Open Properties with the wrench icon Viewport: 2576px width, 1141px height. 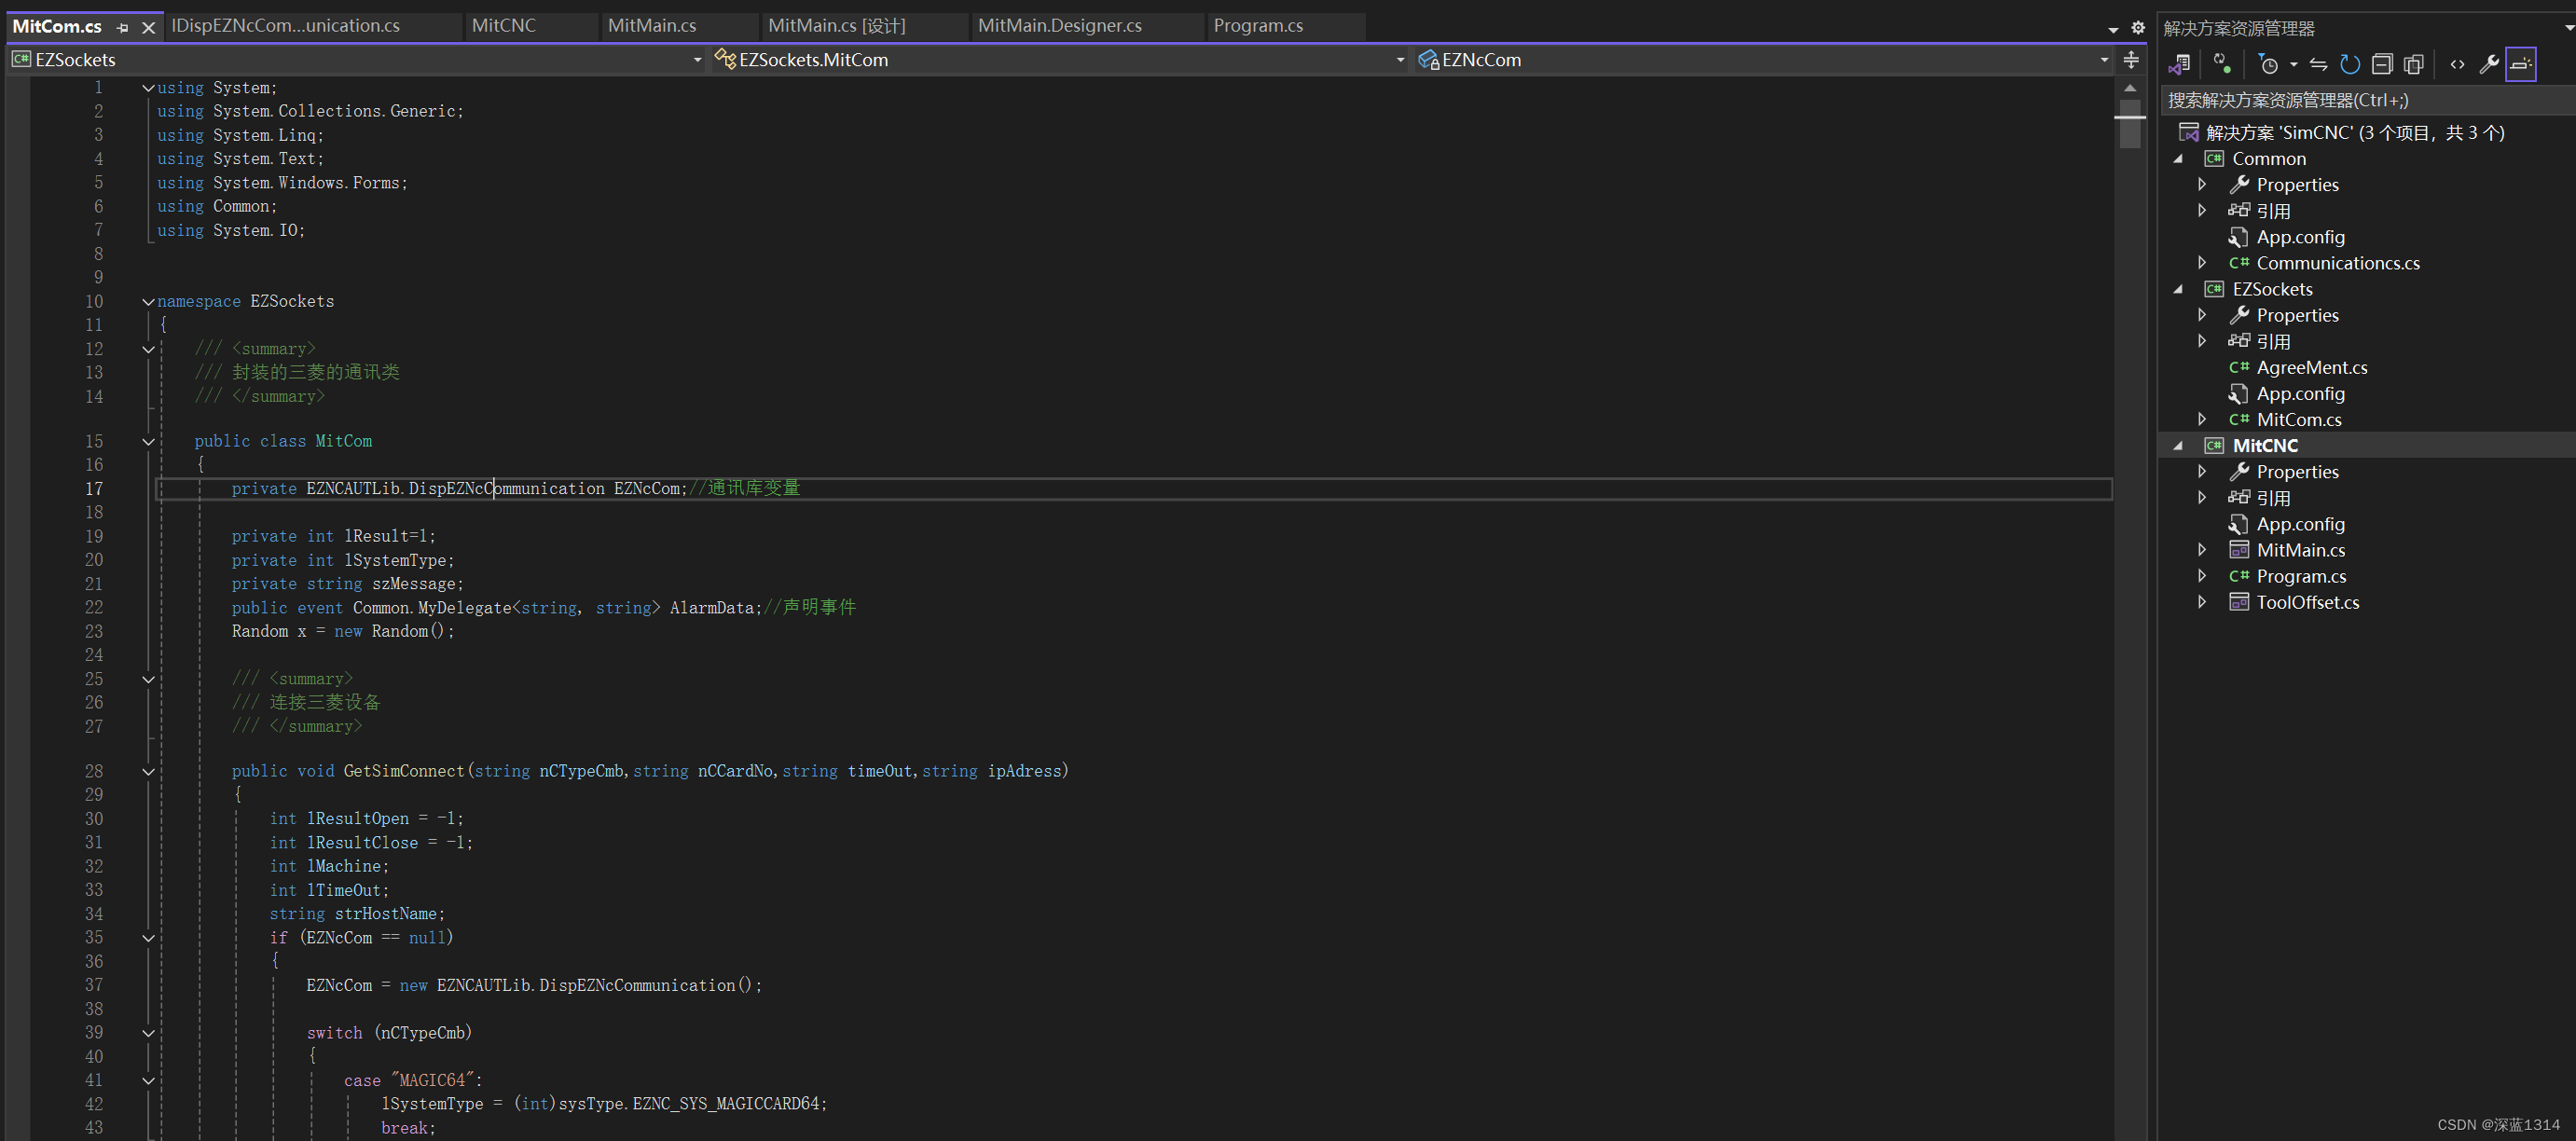pyautogui.click(x=2488, y=65)
